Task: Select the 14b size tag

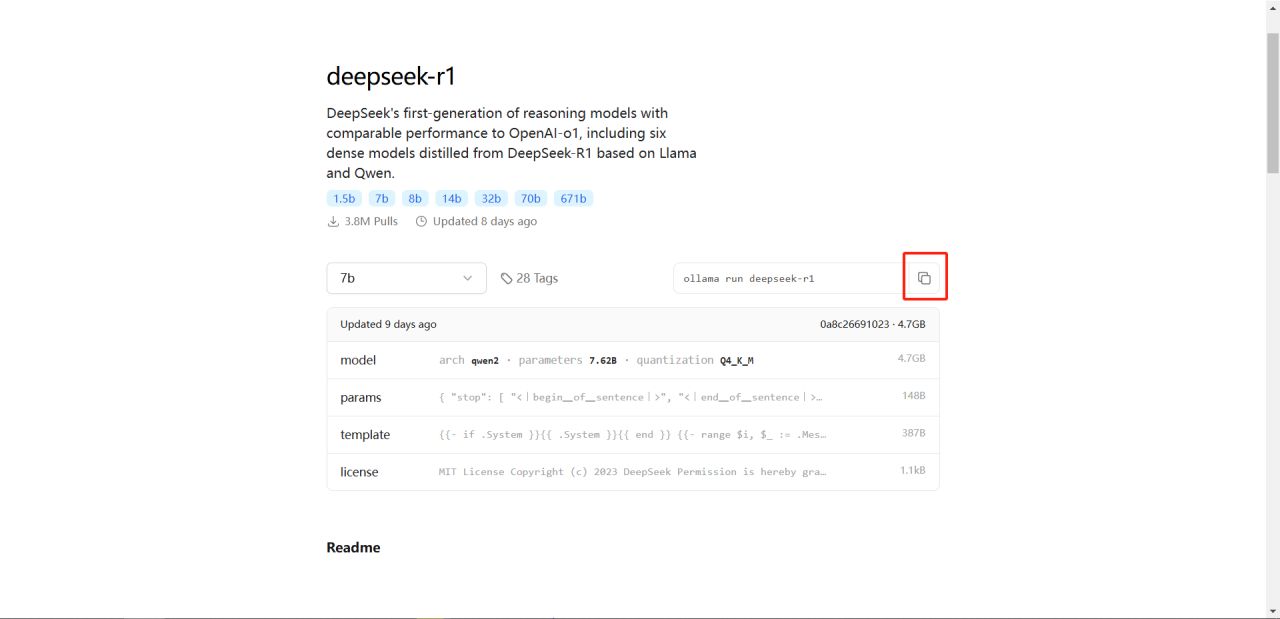Action: (452, 199)
